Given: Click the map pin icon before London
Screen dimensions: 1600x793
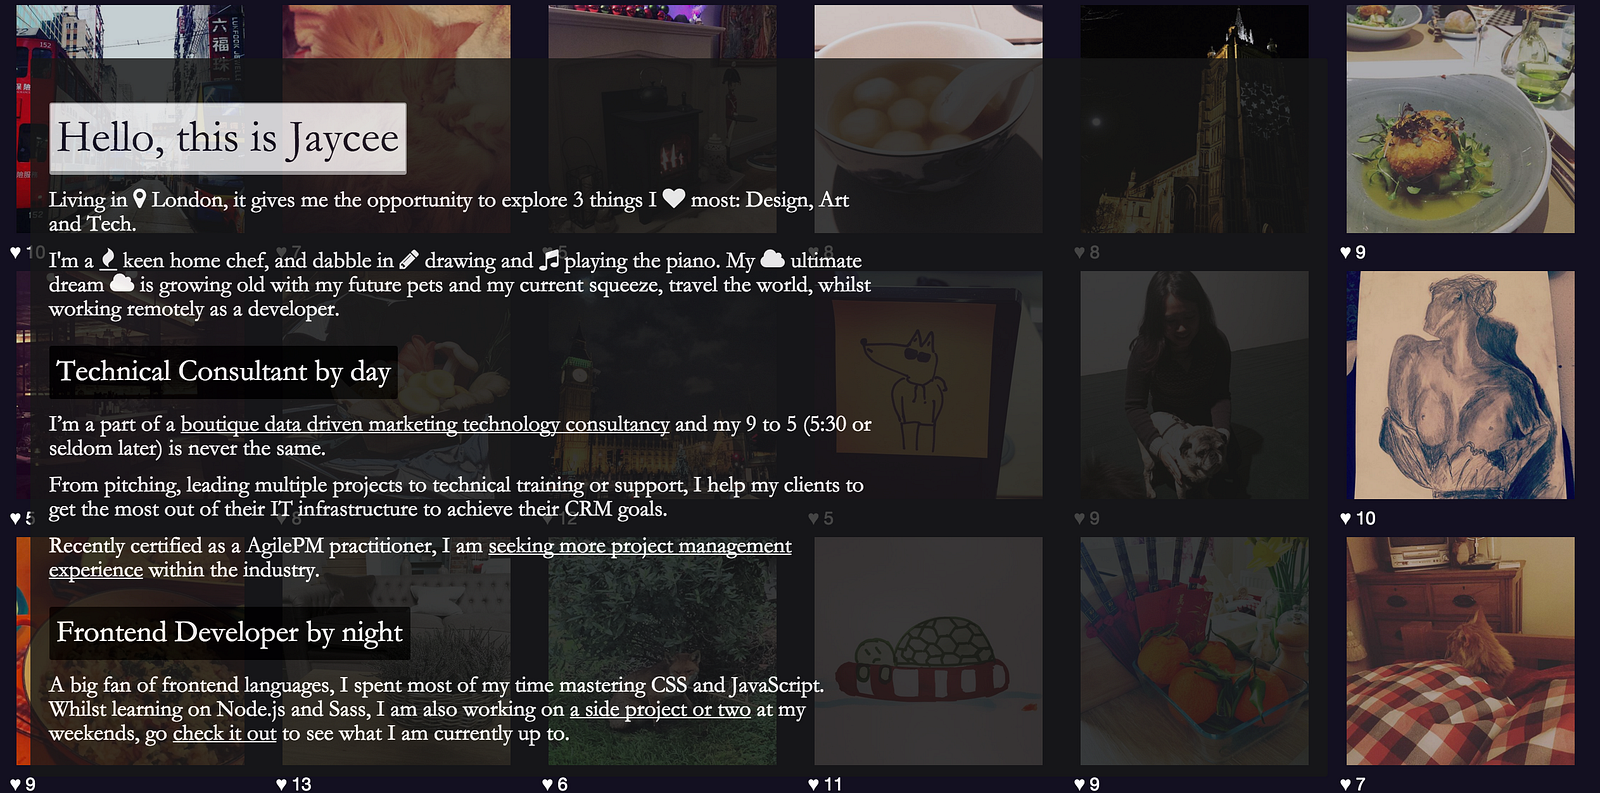Looking at the screenshot, I should tap(140, 199).
